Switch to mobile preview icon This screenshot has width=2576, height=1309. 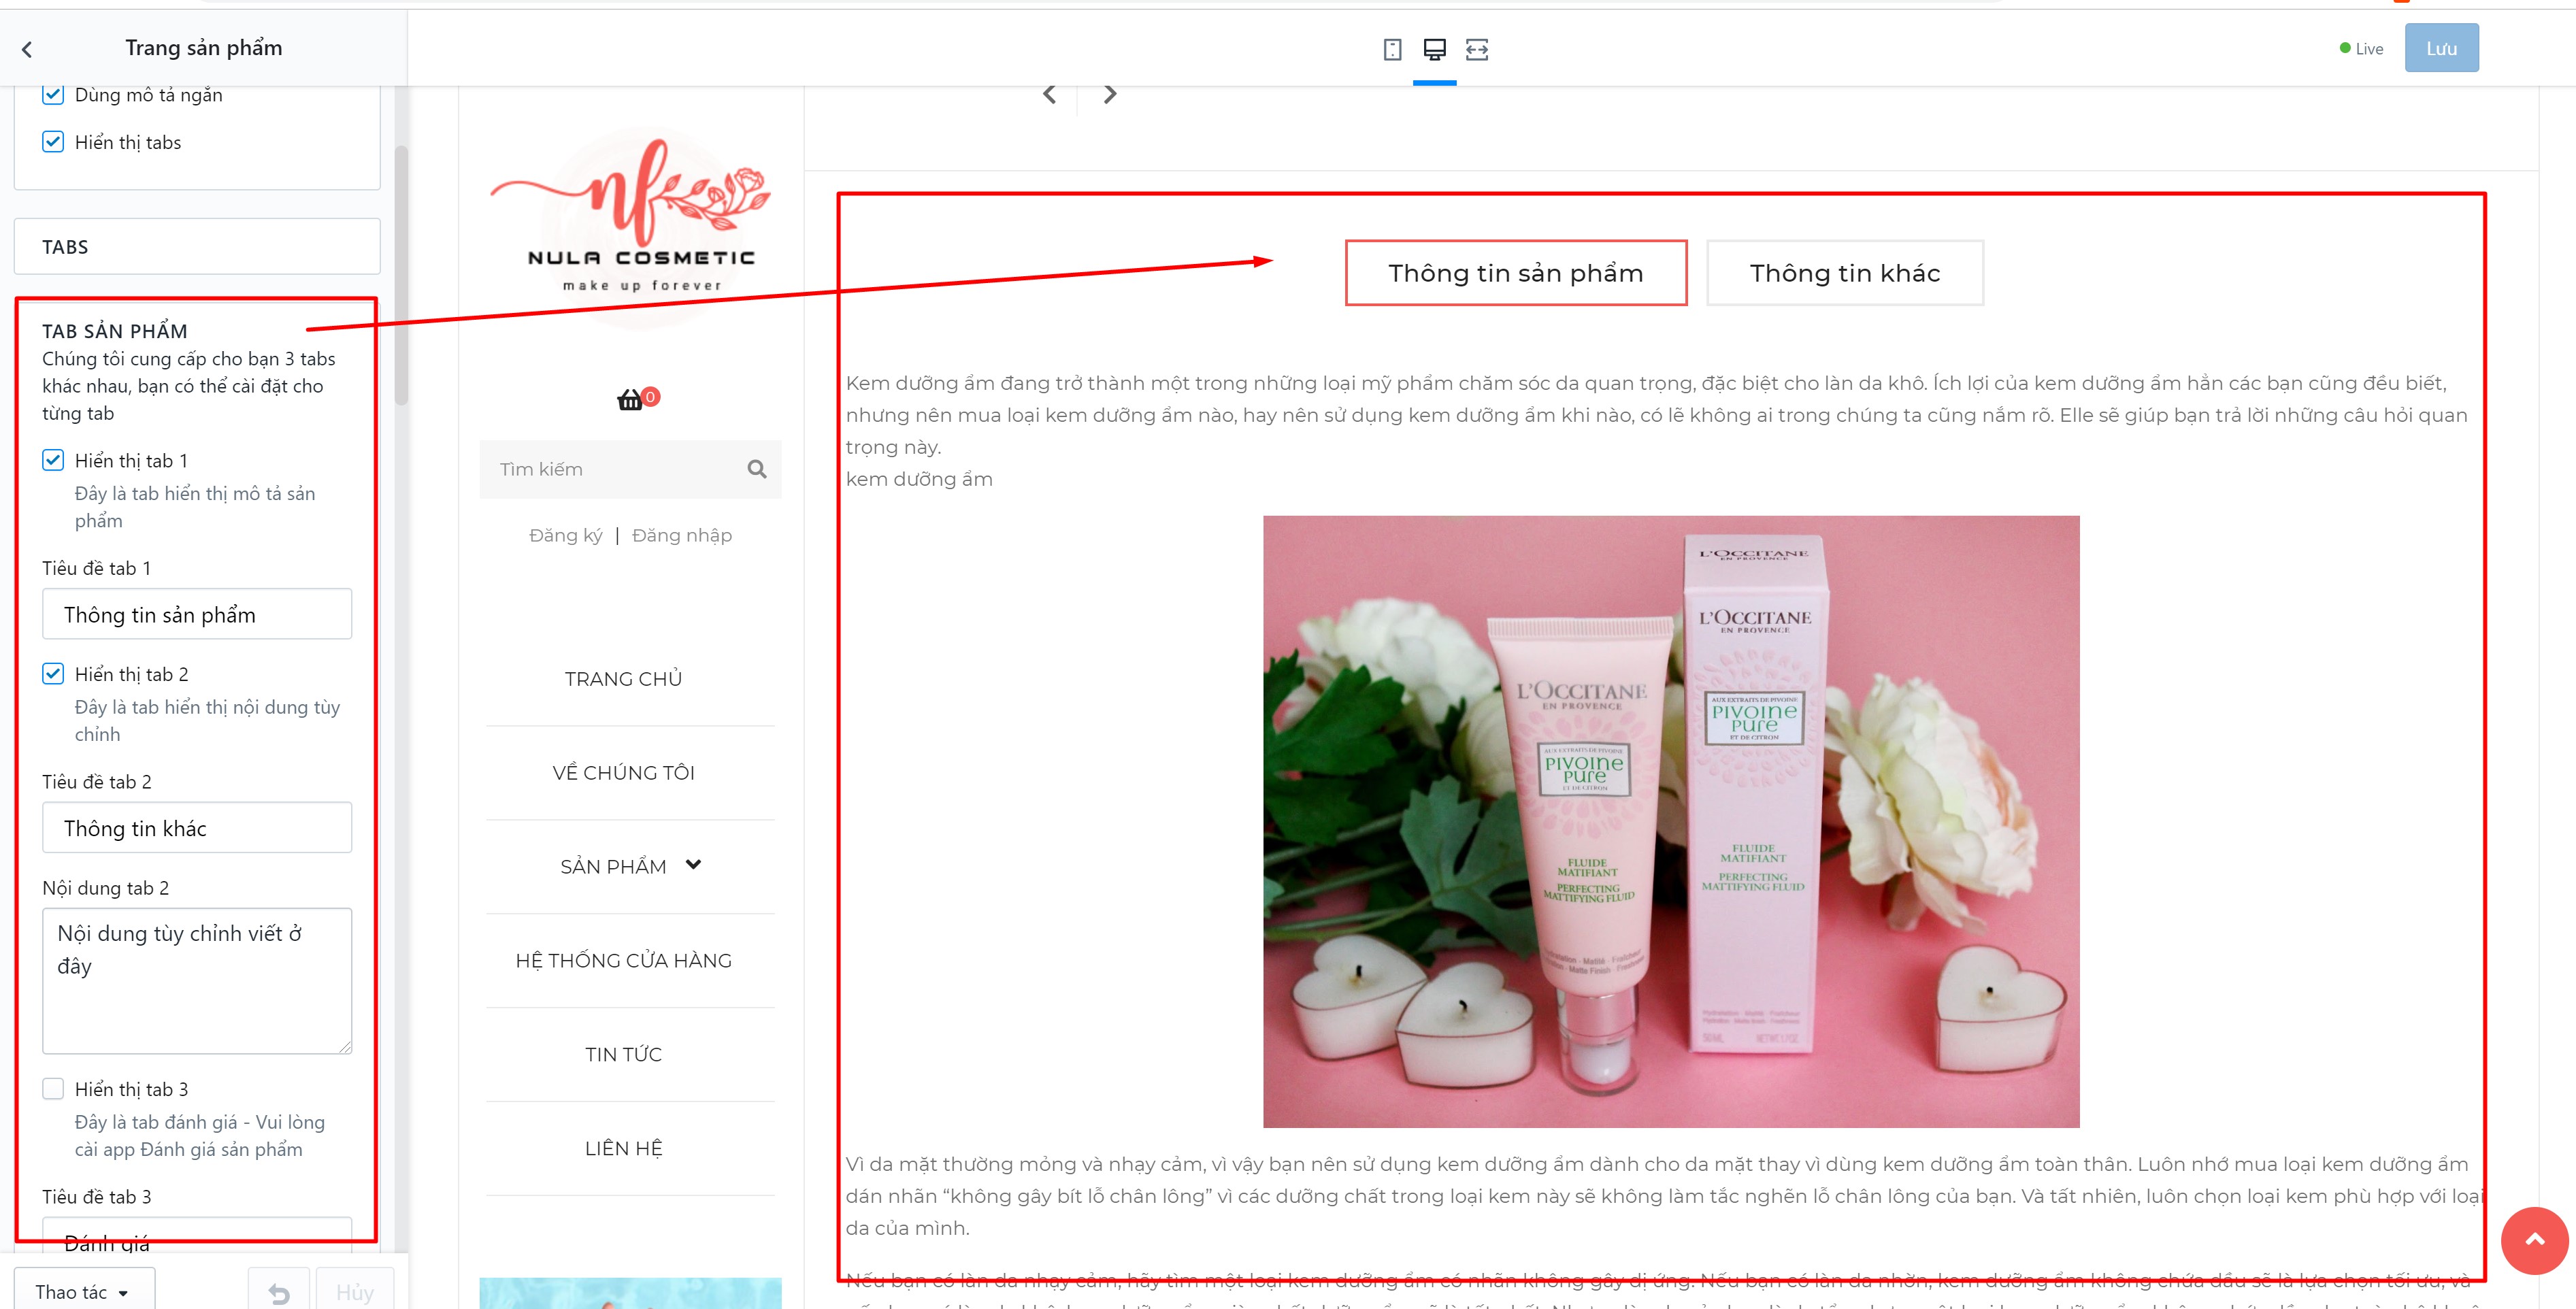[x=1392, y=49]
